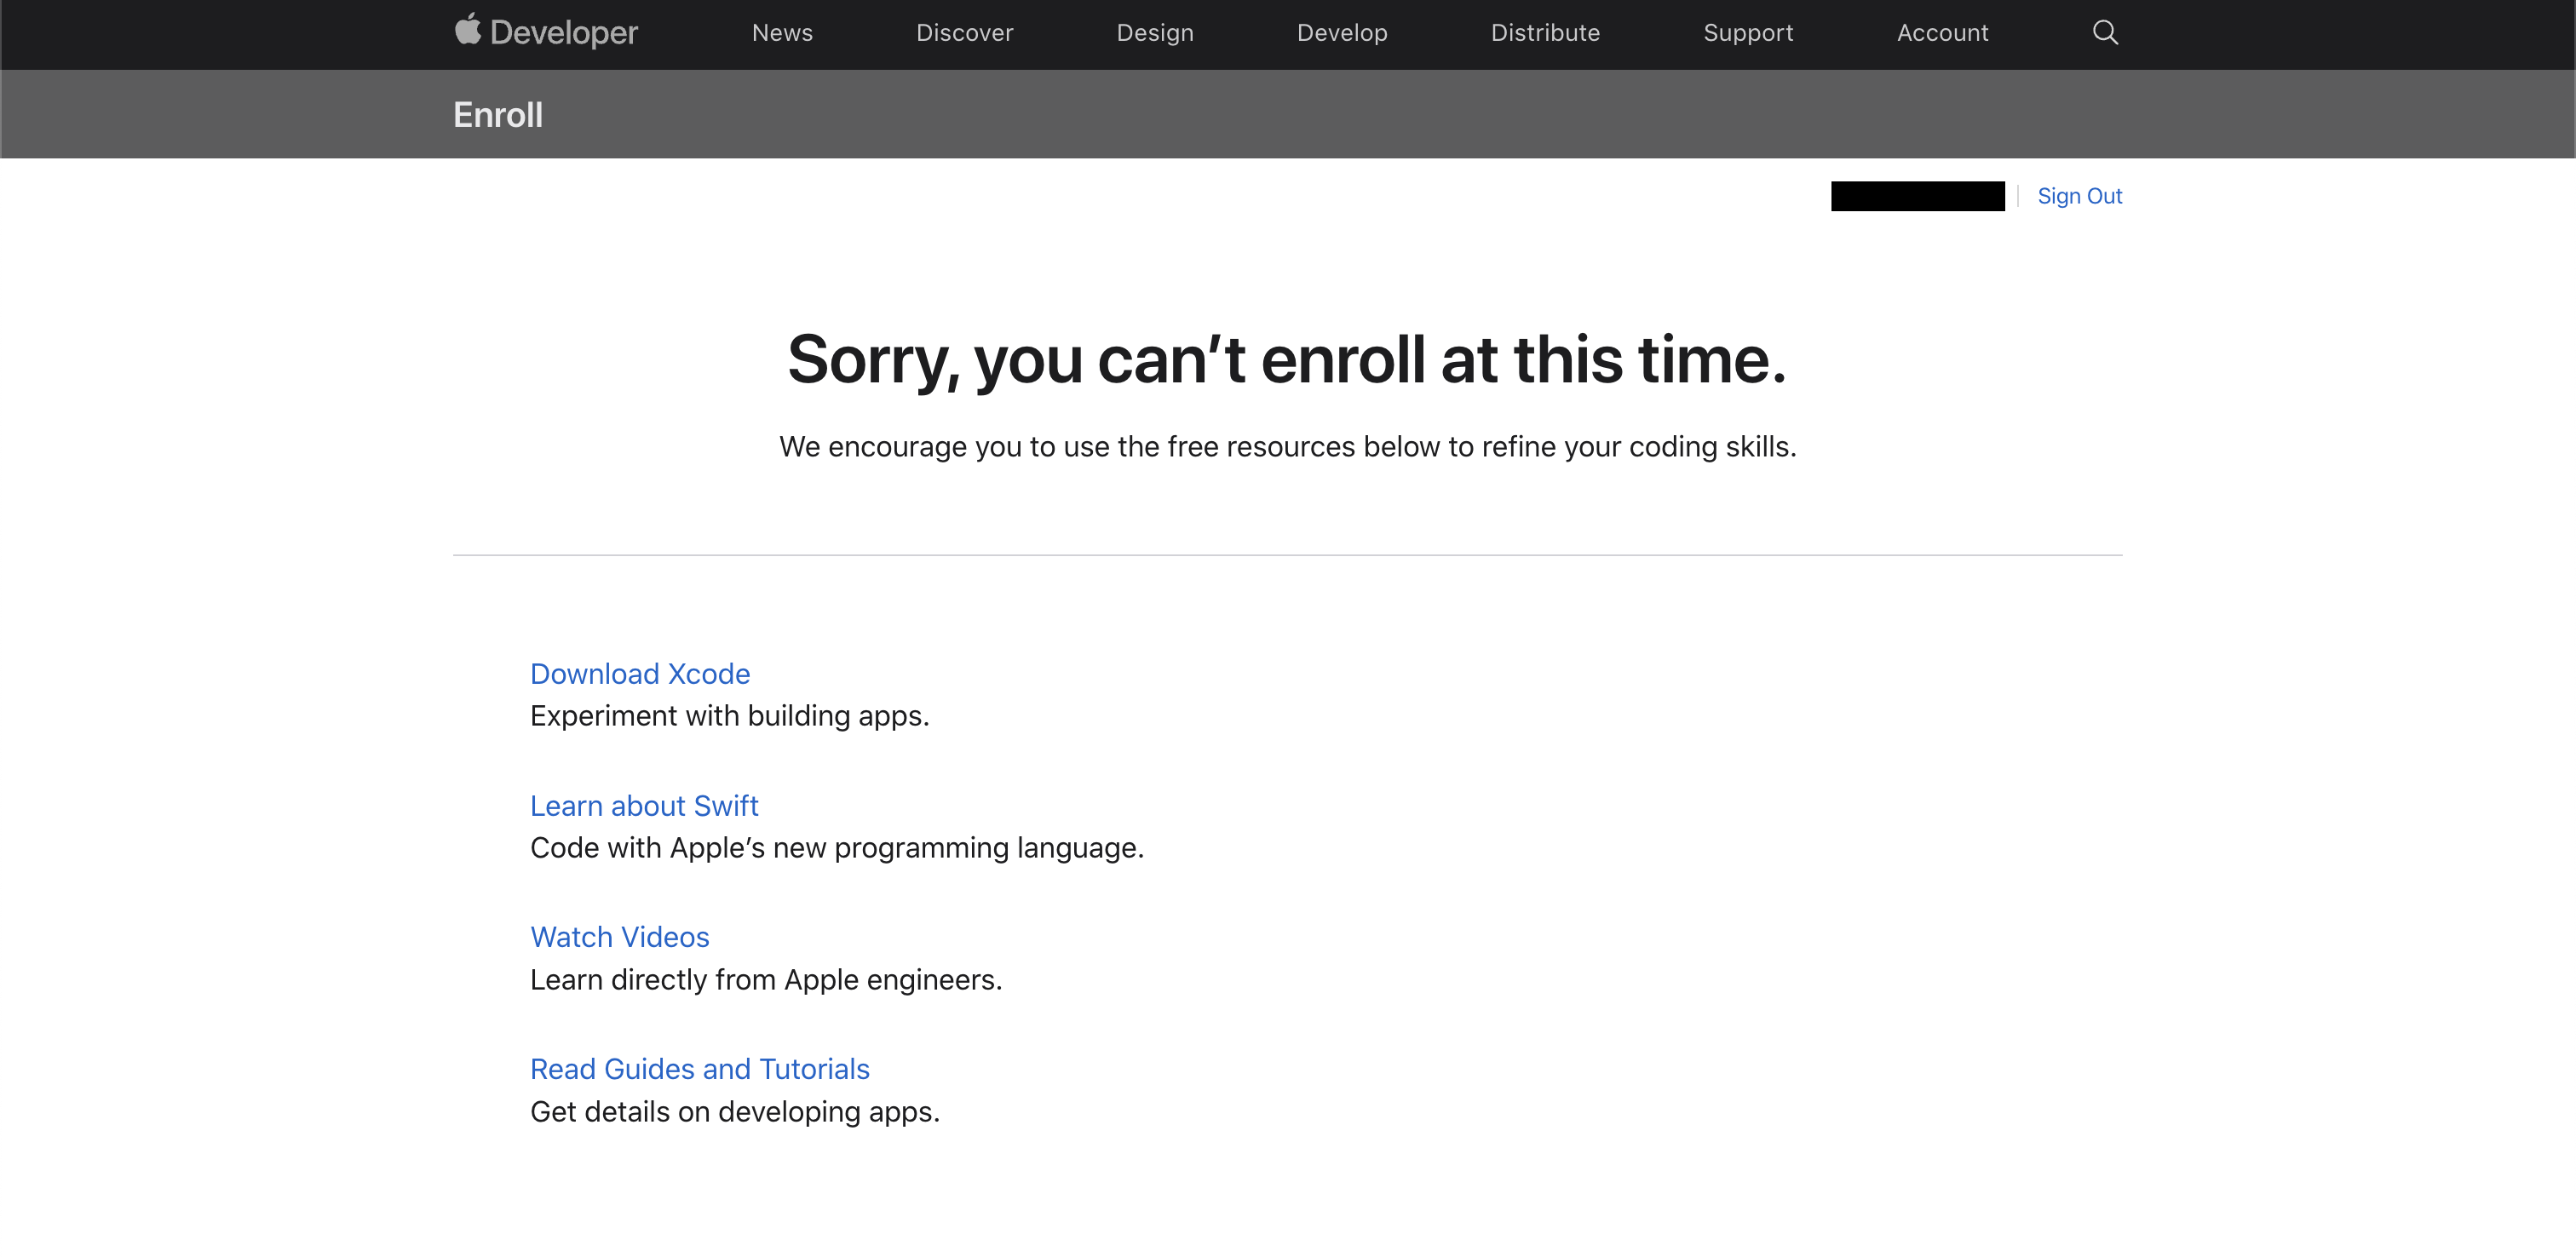Click the "Experiment with building apps" description
The image size is (2576, 1257).
pos(729,716)
